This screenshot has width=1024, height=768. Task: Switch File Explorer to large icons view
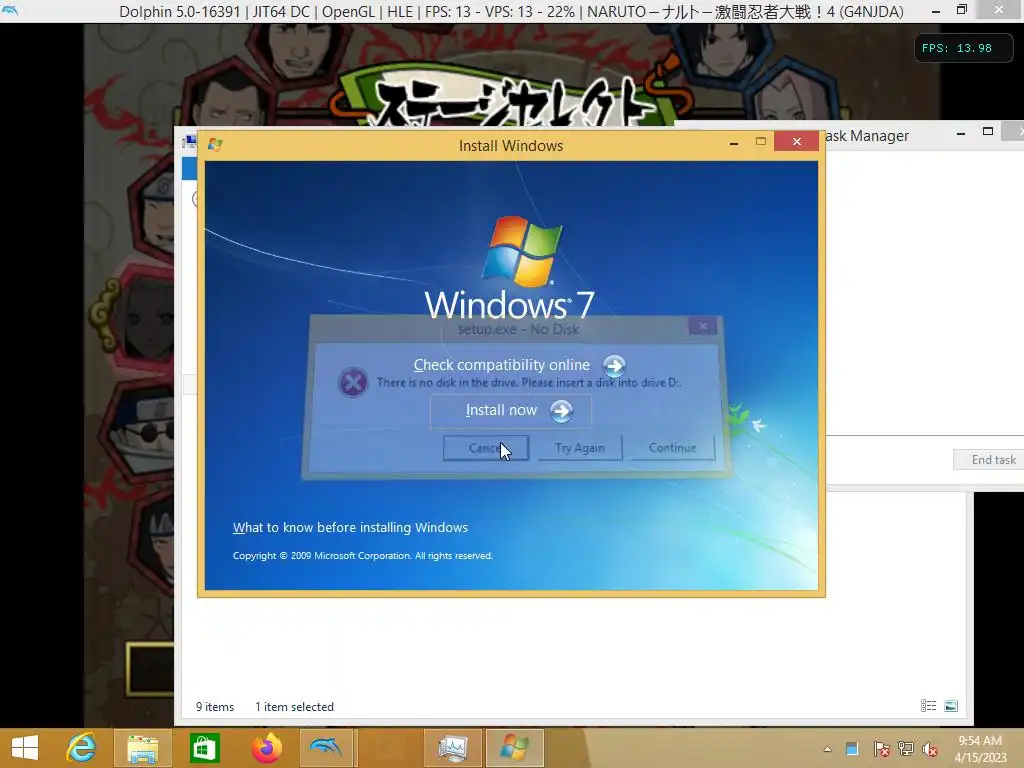pos(952,706)
